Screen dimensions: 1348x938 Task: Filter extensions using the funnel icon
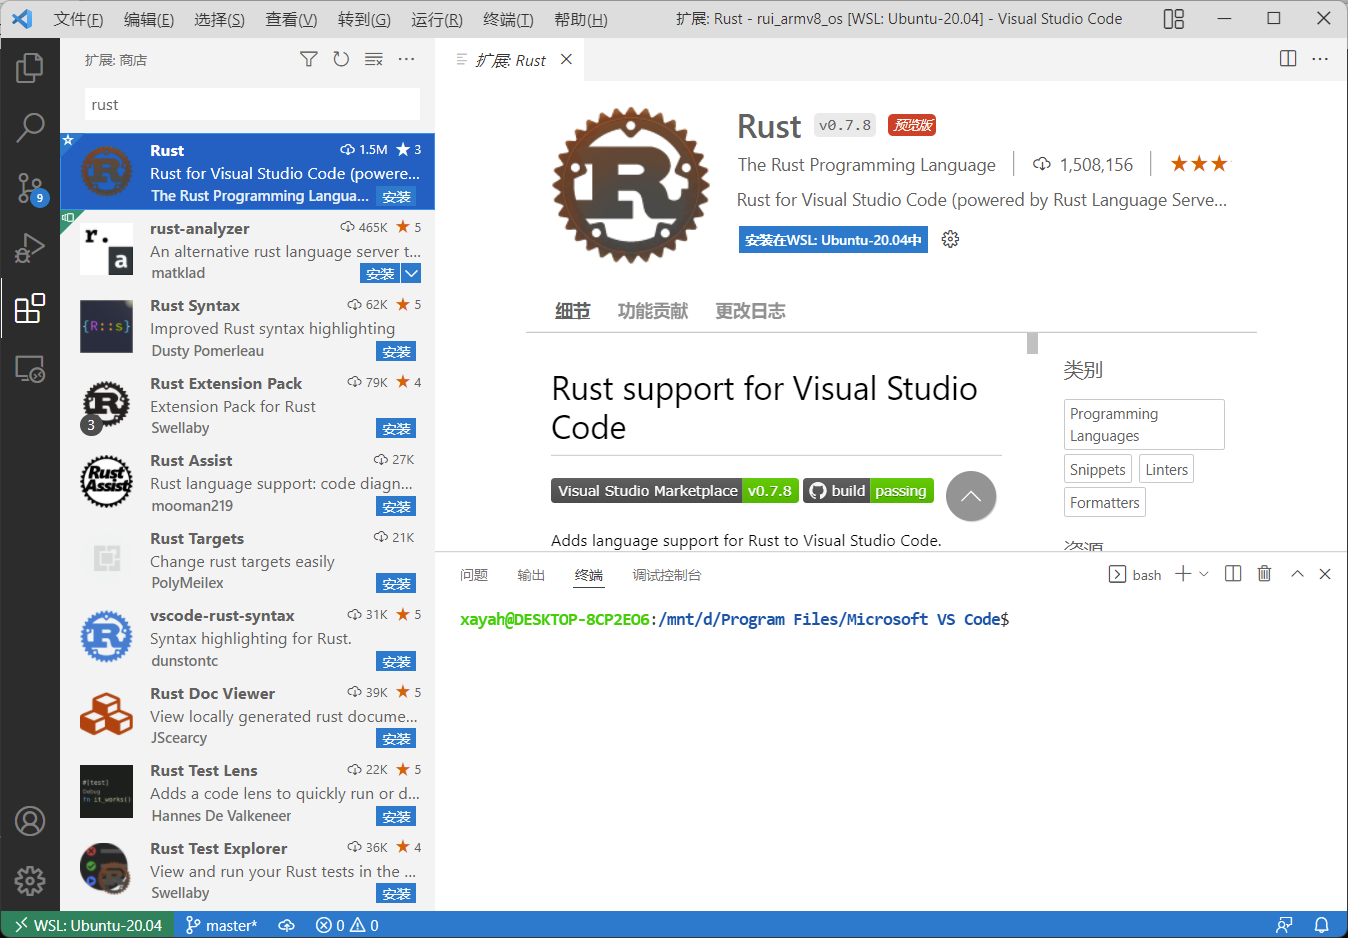[x=309, y=60]
